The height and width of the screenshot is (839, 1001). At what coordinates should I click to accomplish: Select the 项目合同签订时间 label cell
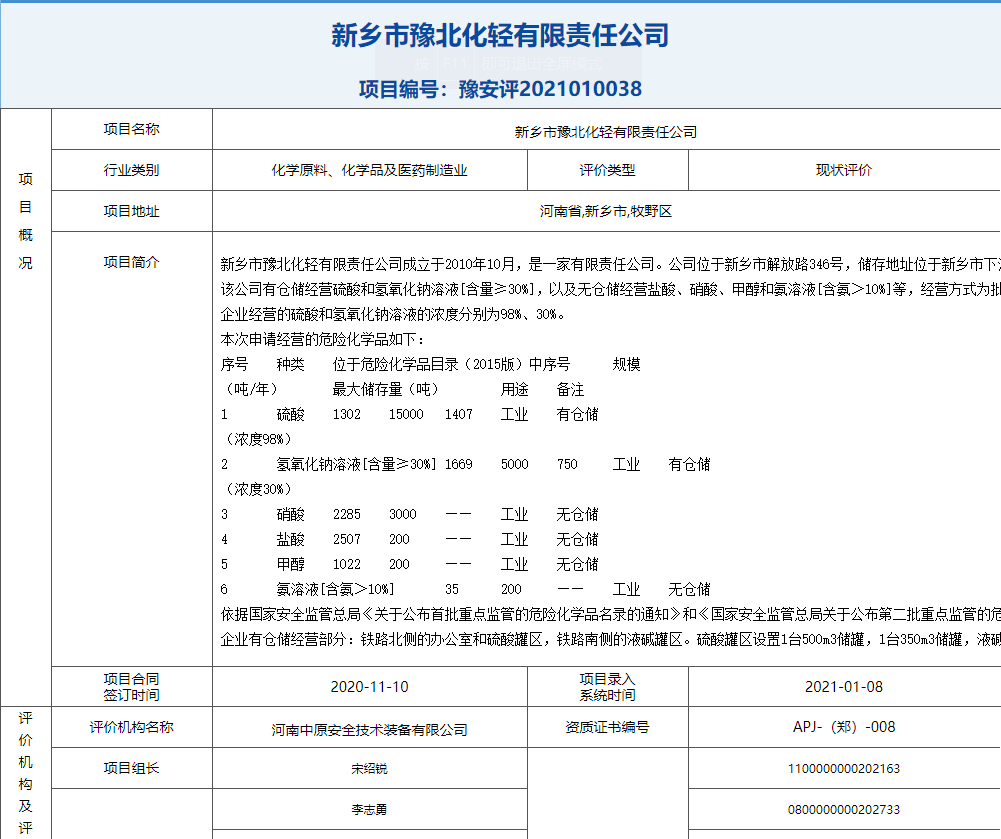(132, 686)
